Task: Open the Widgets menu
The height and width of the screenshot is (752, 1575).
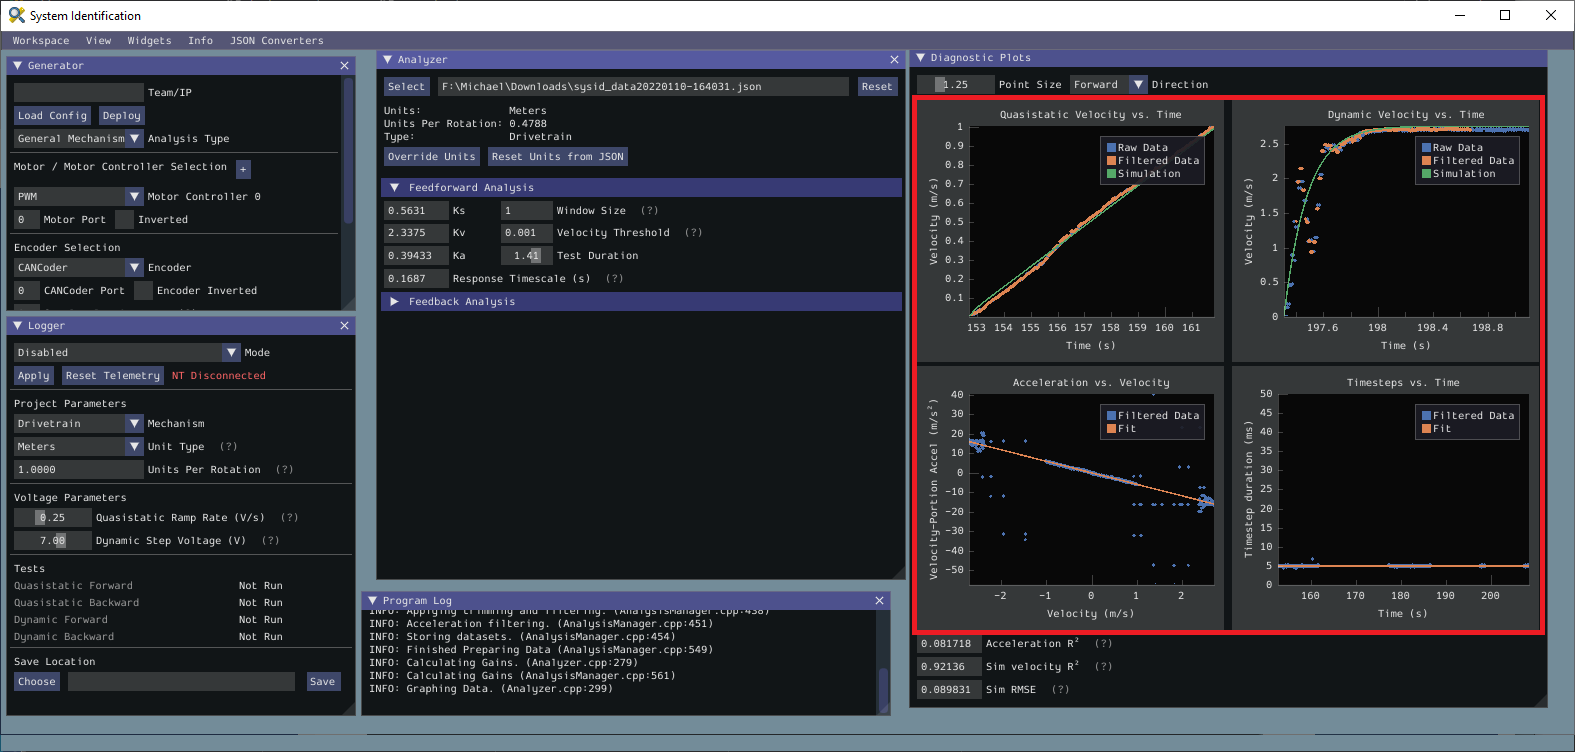Action: (x=150, y=41)
